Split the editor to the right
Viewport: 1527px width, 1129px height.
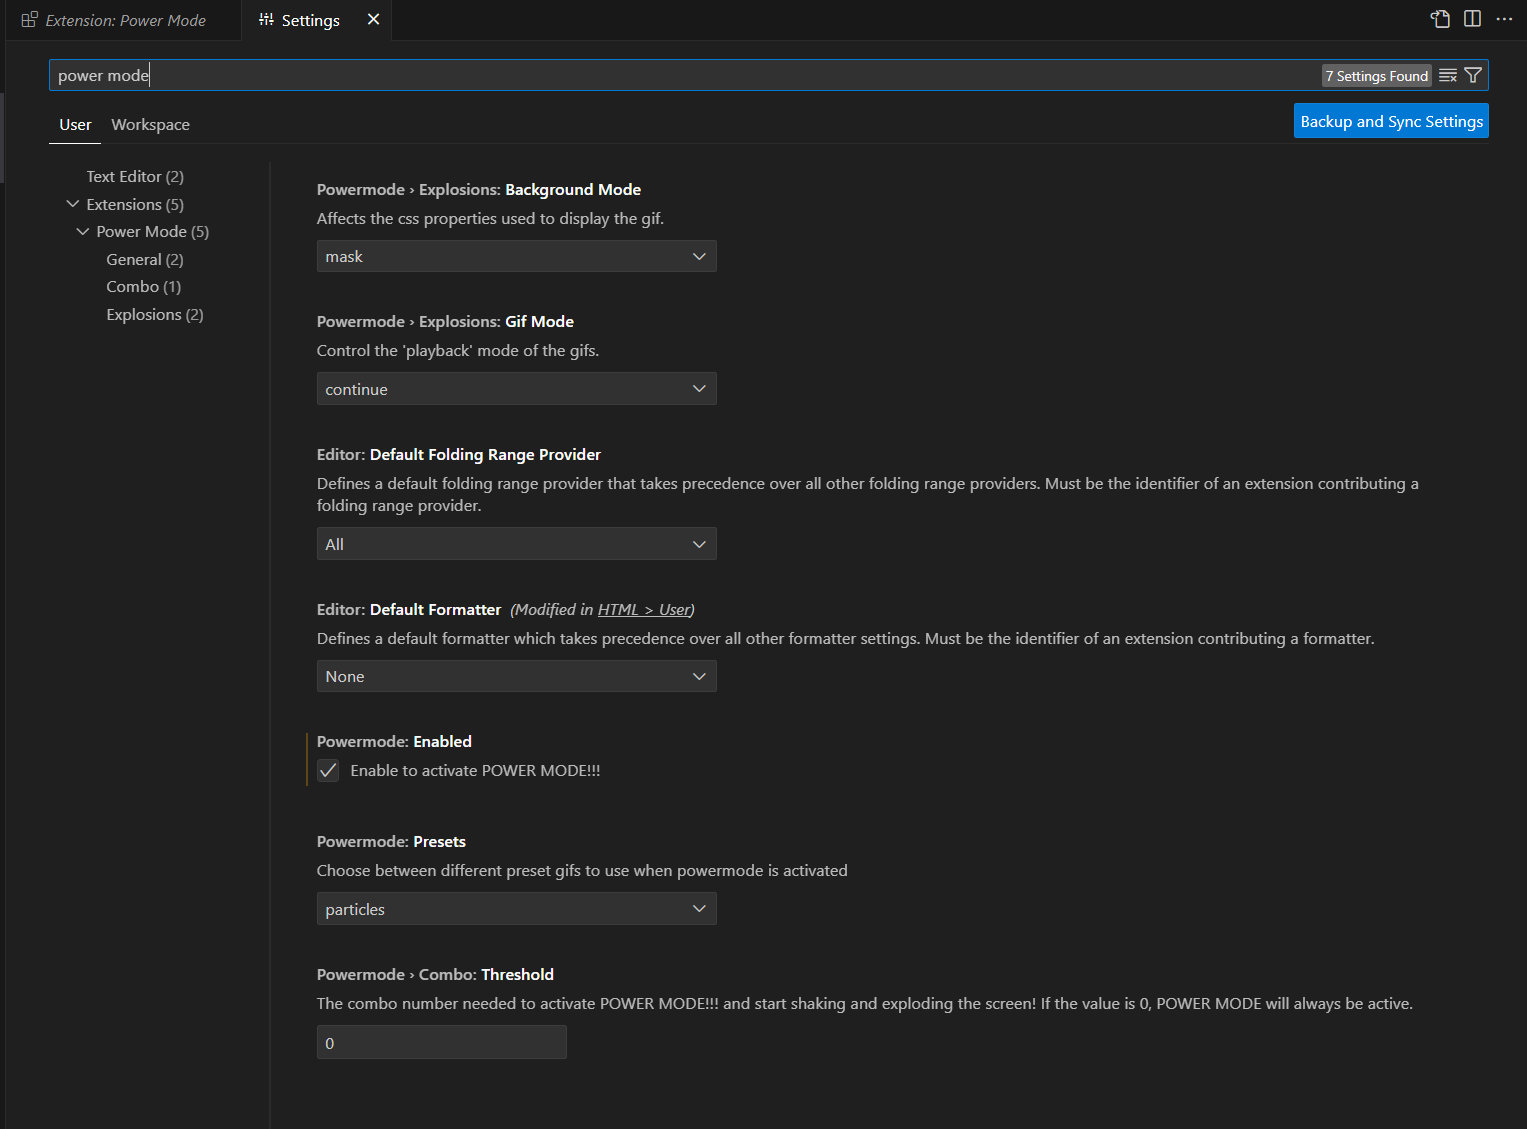[1472, 19]
